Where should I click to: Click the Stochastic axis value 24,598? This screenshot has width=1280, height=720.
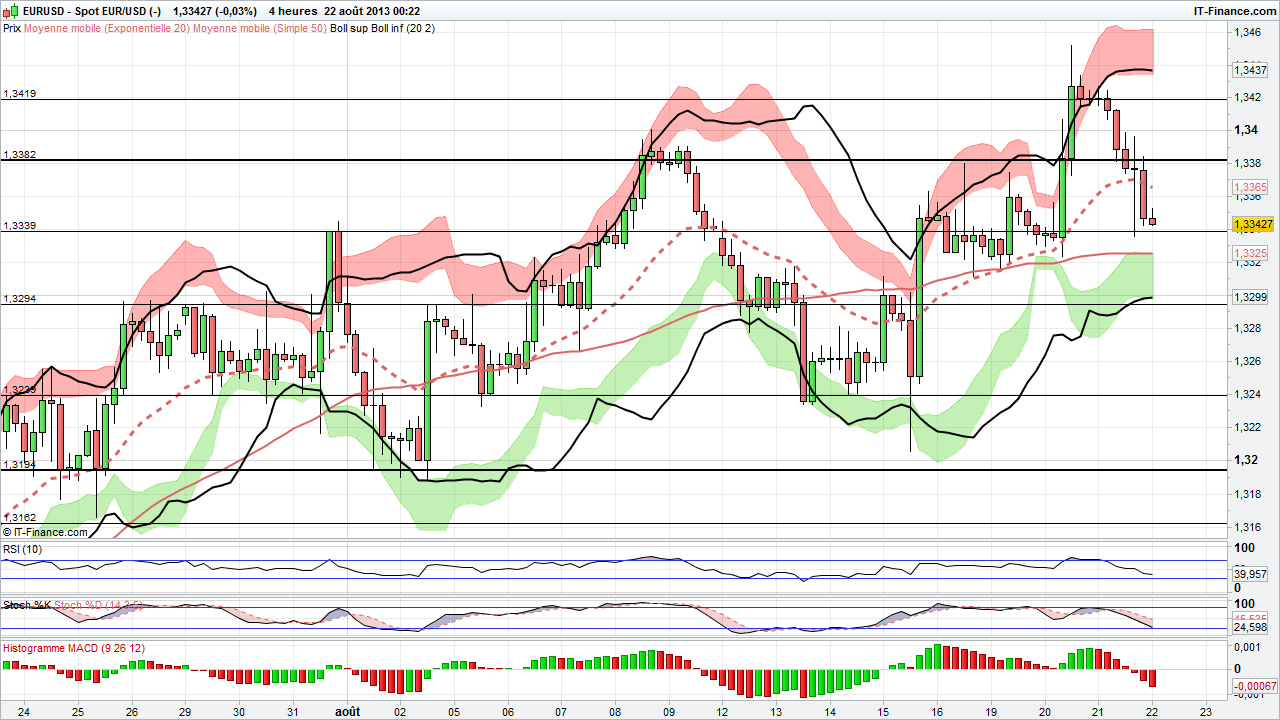[x=1249, y=629]
